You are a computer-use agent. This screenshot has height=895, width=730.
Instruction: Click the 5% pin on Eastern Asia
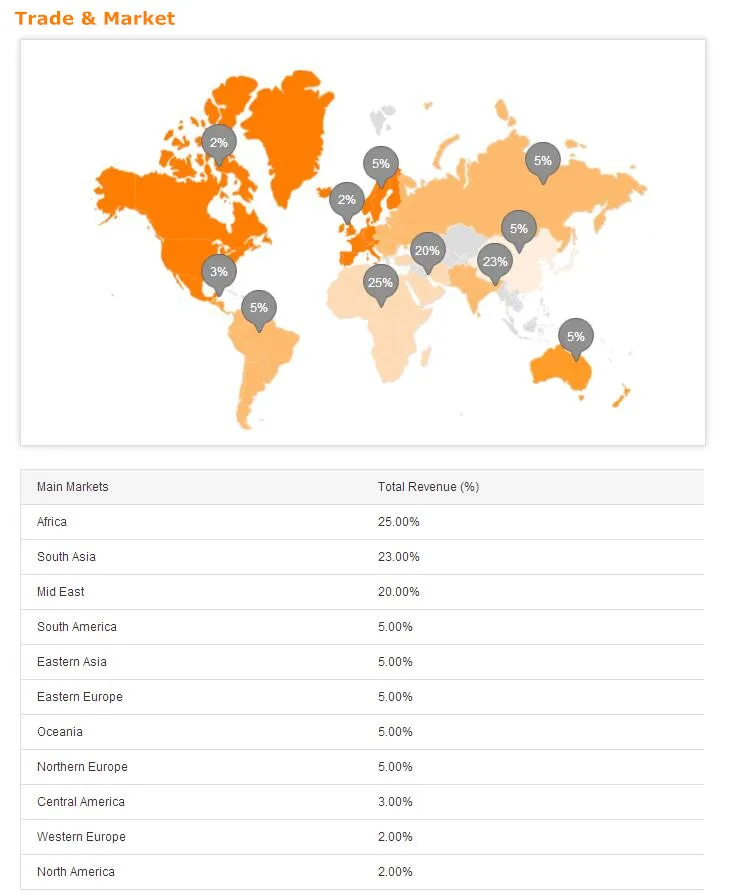pyautogui.click(x=518, y=229)
